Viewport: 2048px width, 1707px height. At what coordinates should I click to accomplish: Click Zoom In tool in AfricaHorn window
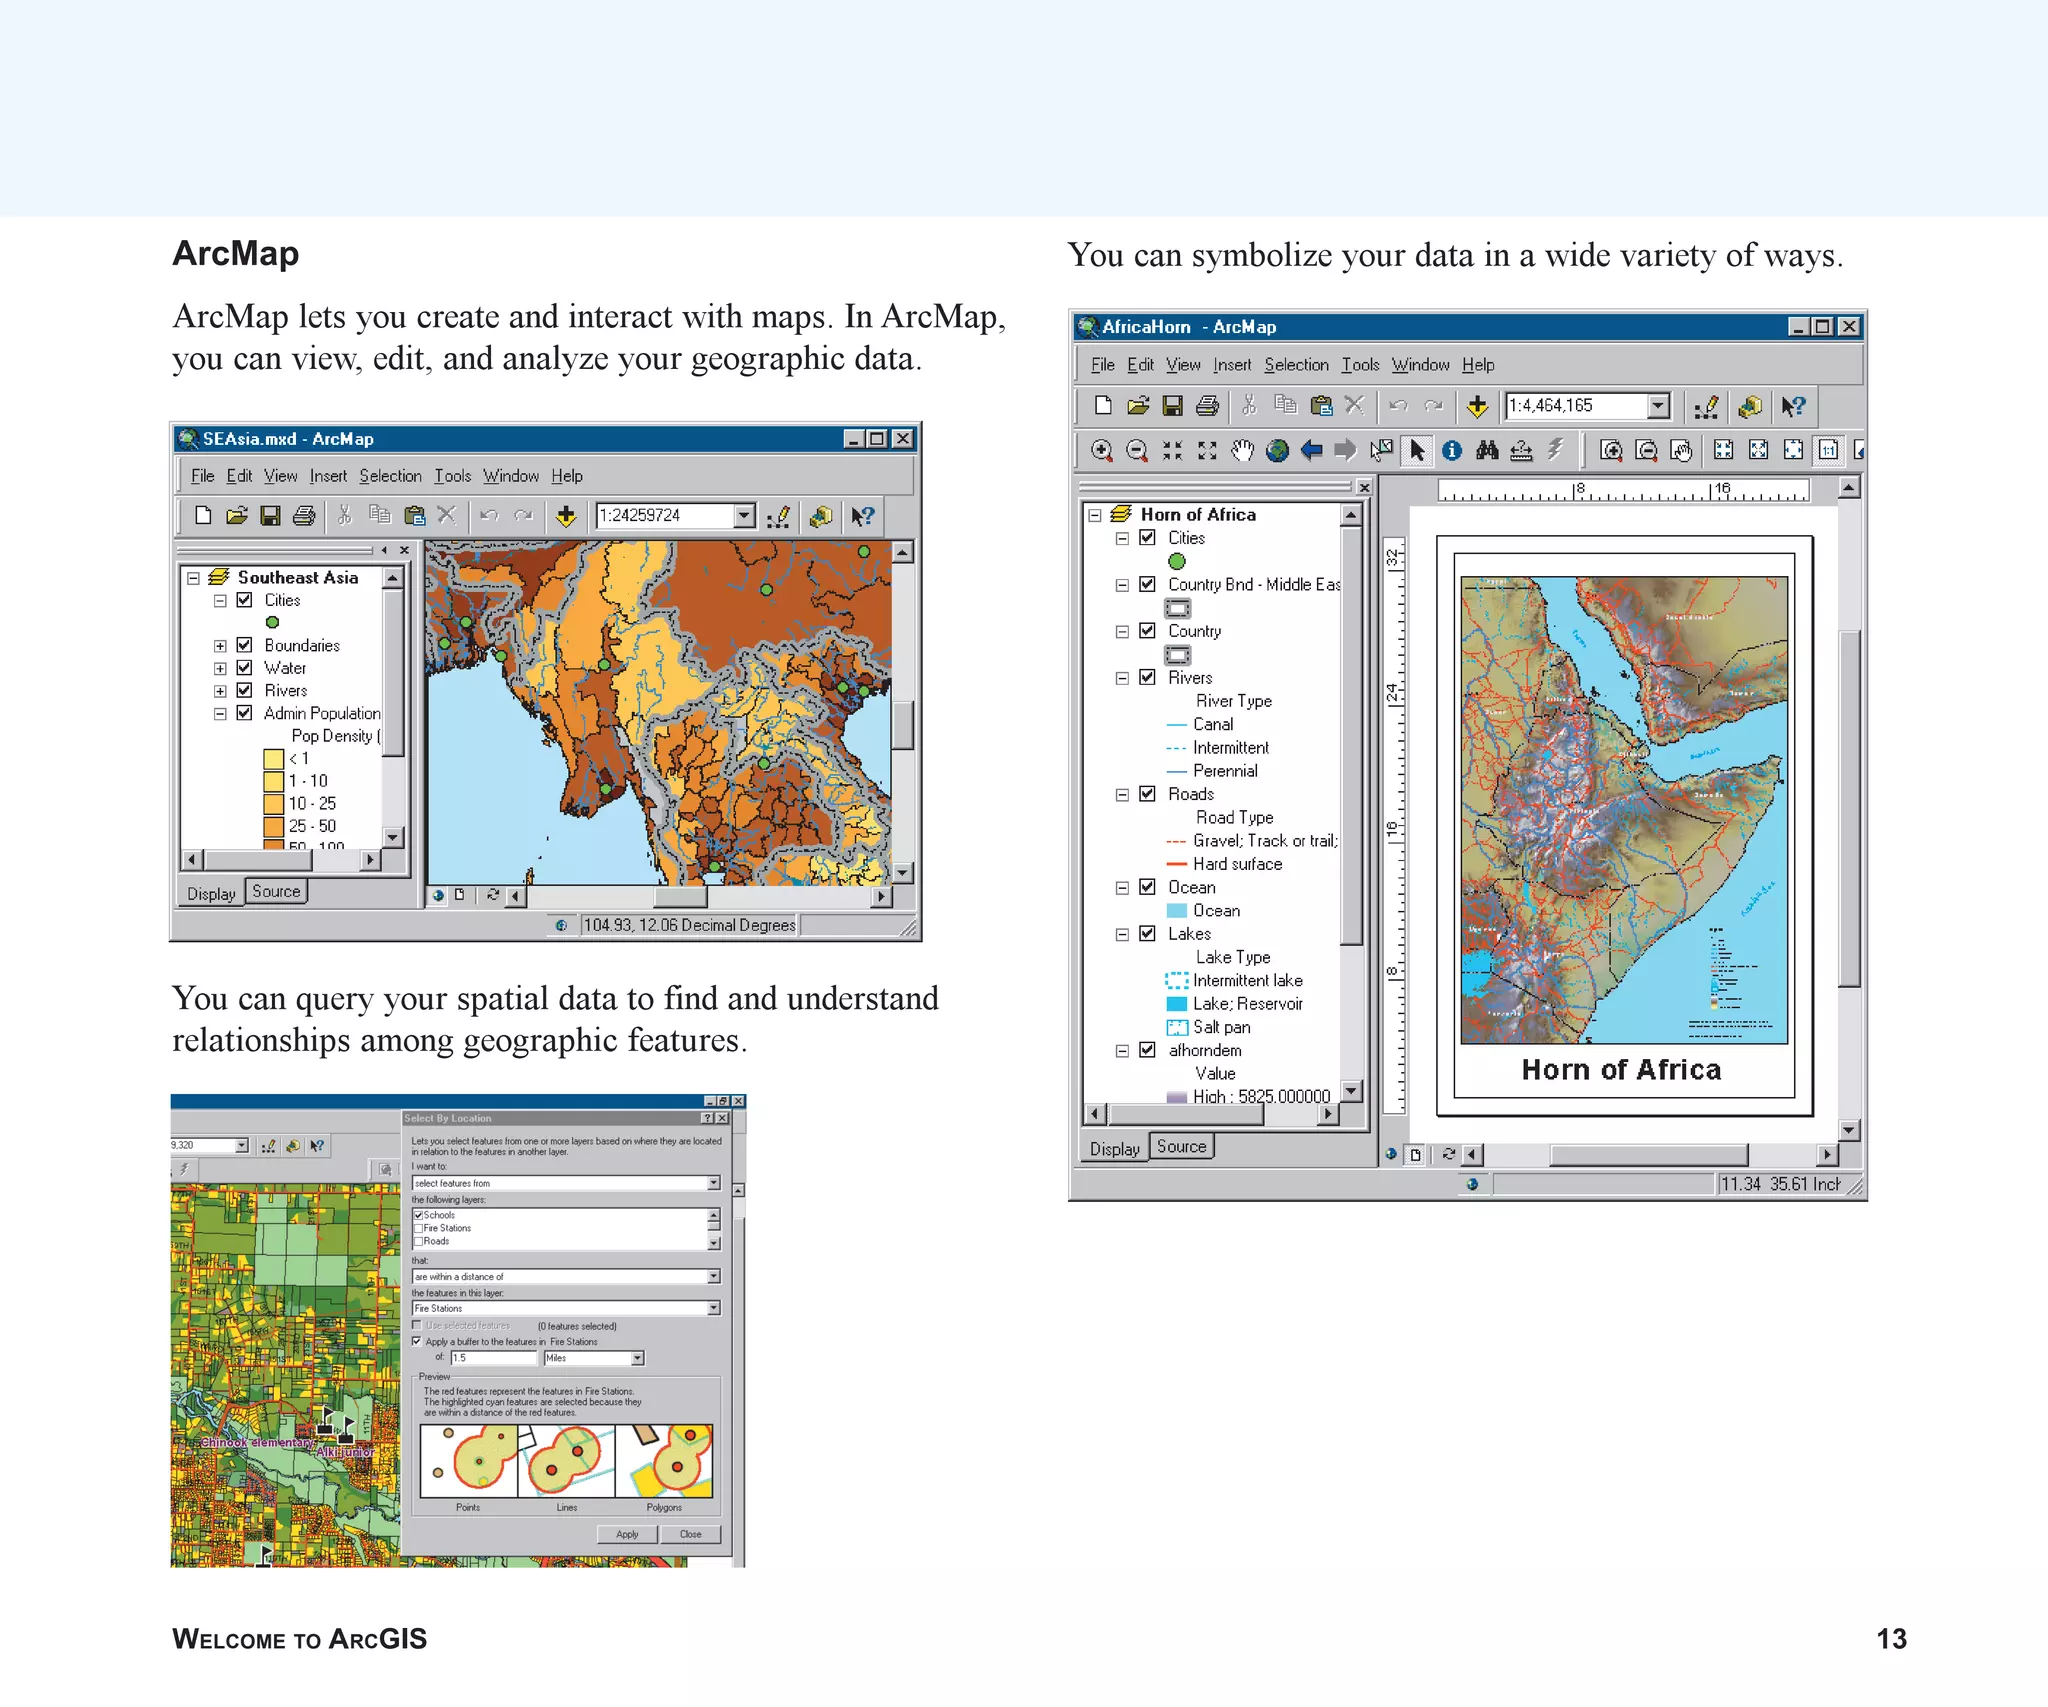click(1101, 451)
